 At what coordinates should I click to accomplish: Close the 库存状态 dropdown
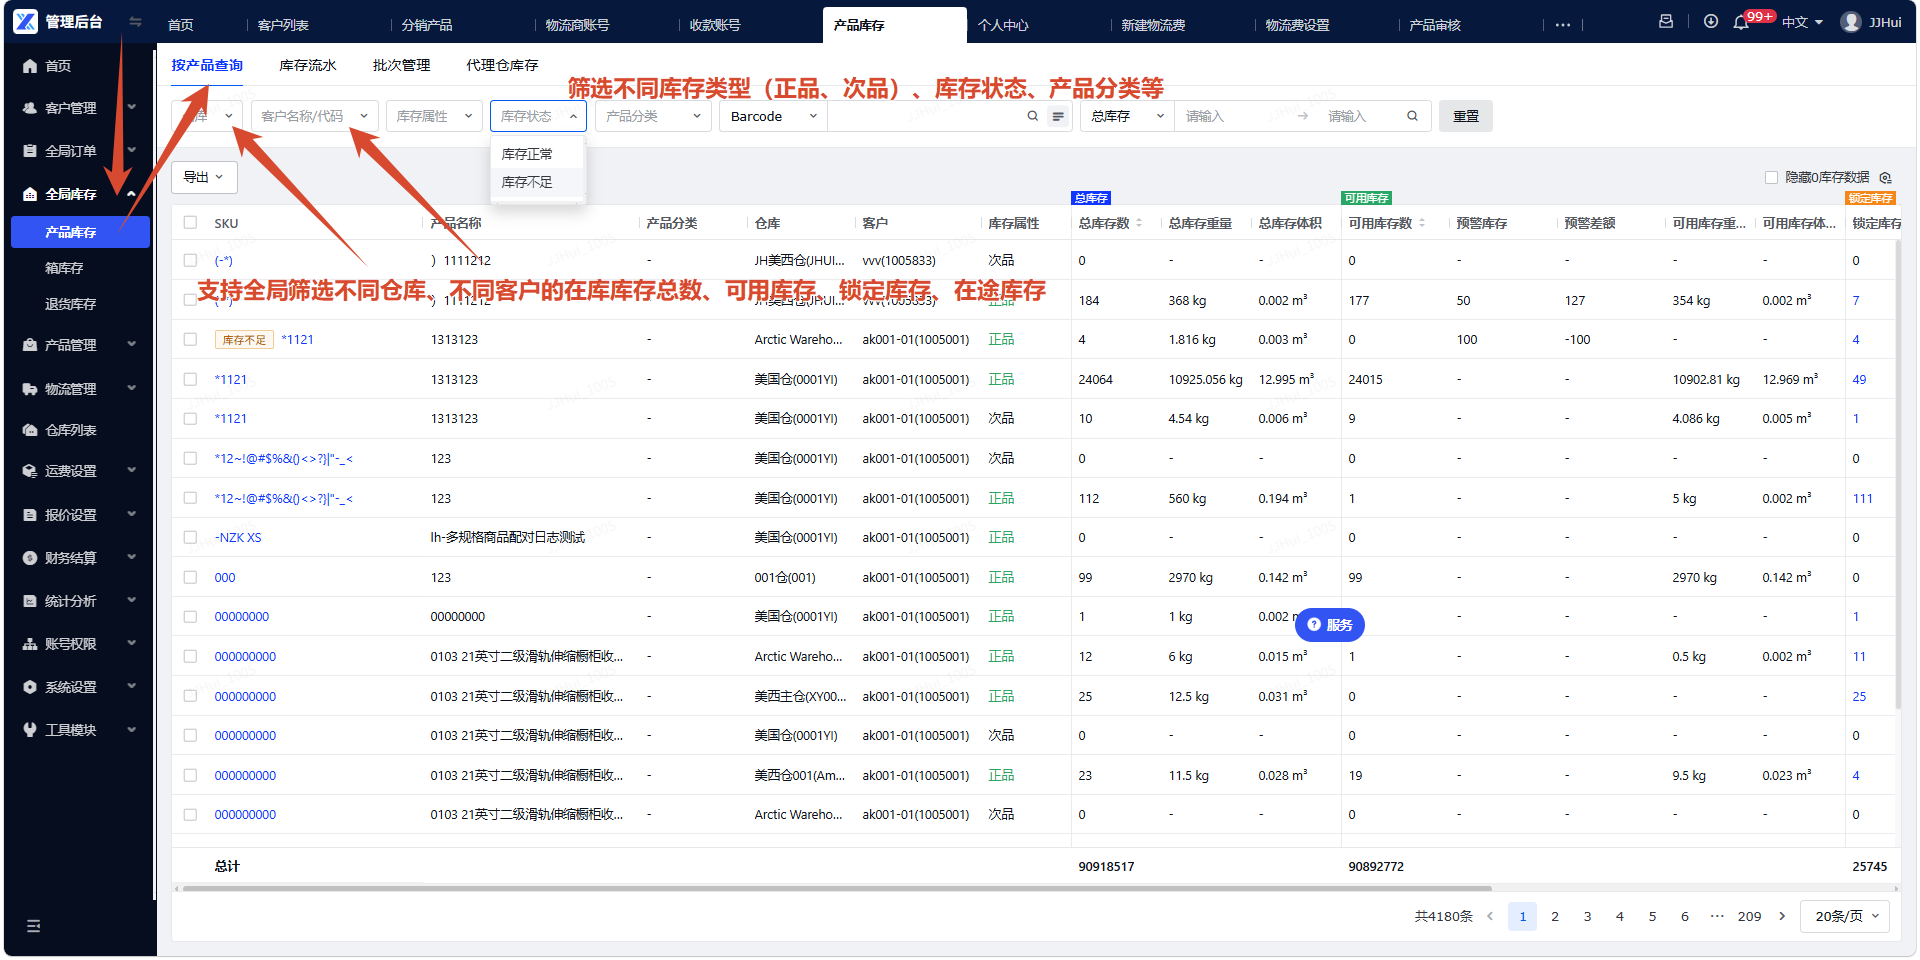click(539, 116)
